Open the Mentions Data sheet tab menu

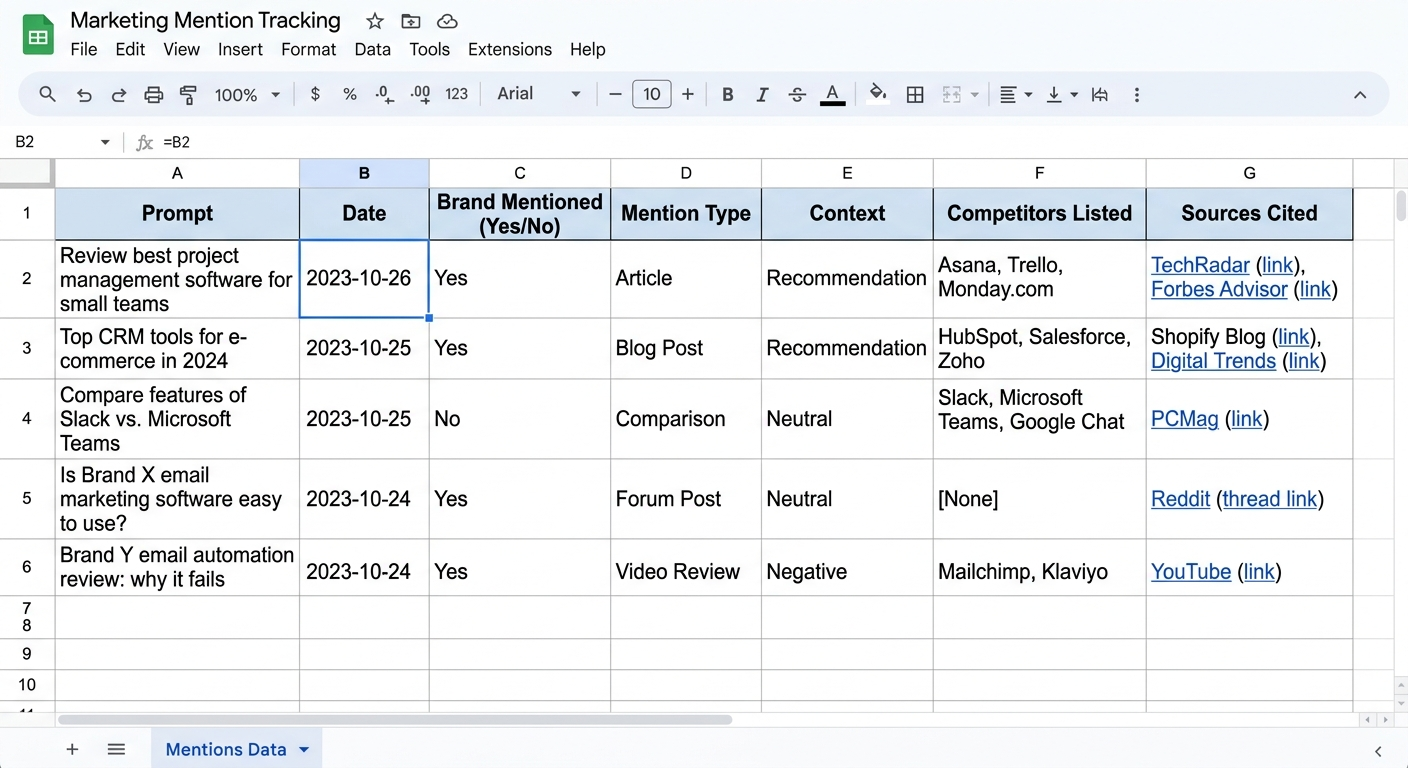point(303,748)
